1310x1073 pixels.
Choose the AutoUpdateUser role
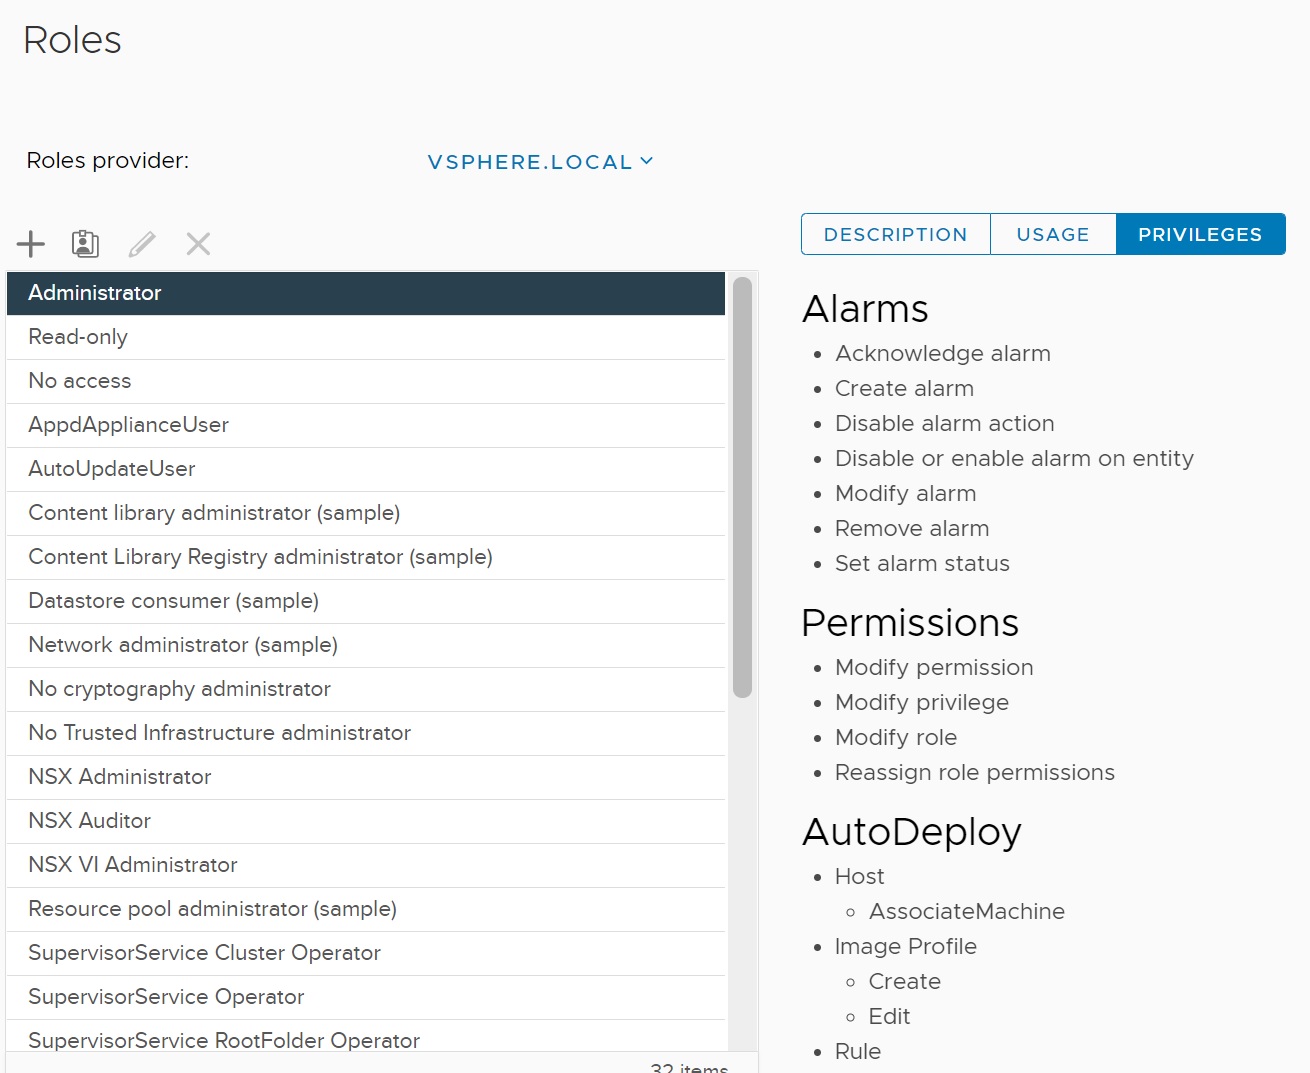click(x=366, y=469)
